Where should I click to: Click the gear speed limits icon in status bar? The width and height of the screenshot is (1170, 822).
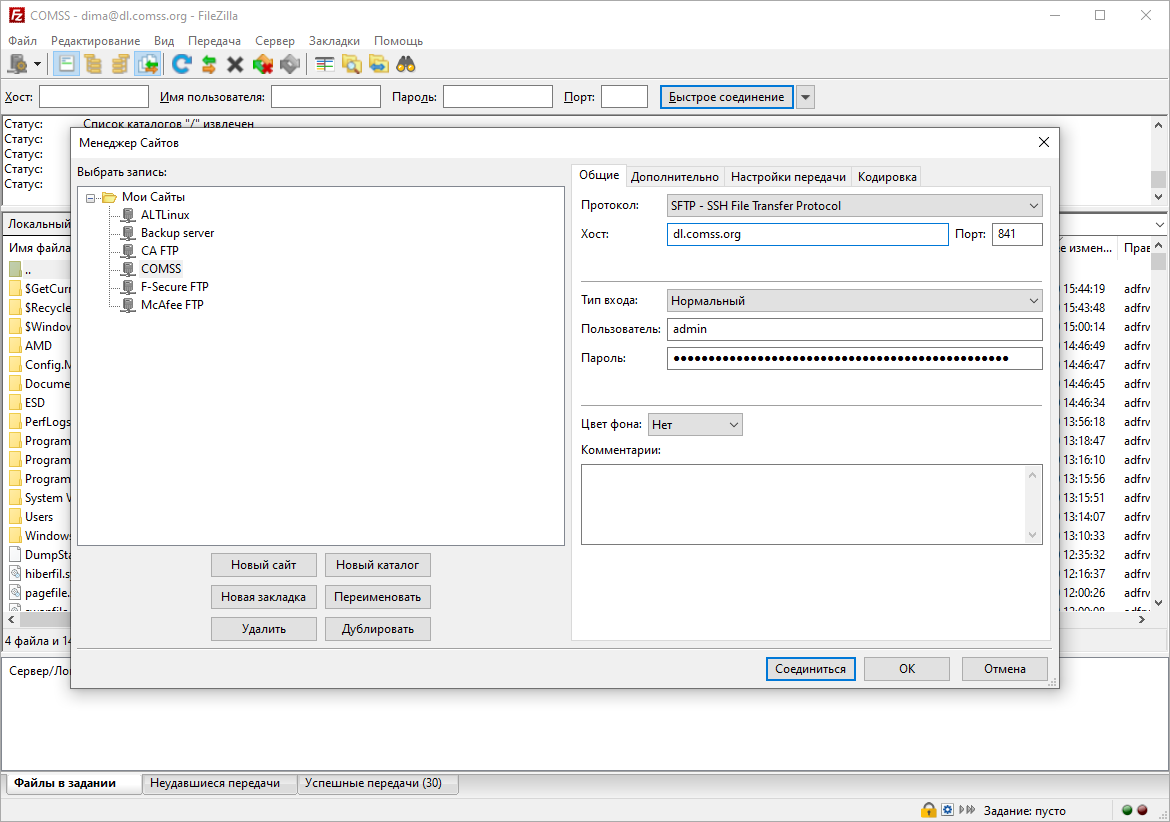point(947,809)
